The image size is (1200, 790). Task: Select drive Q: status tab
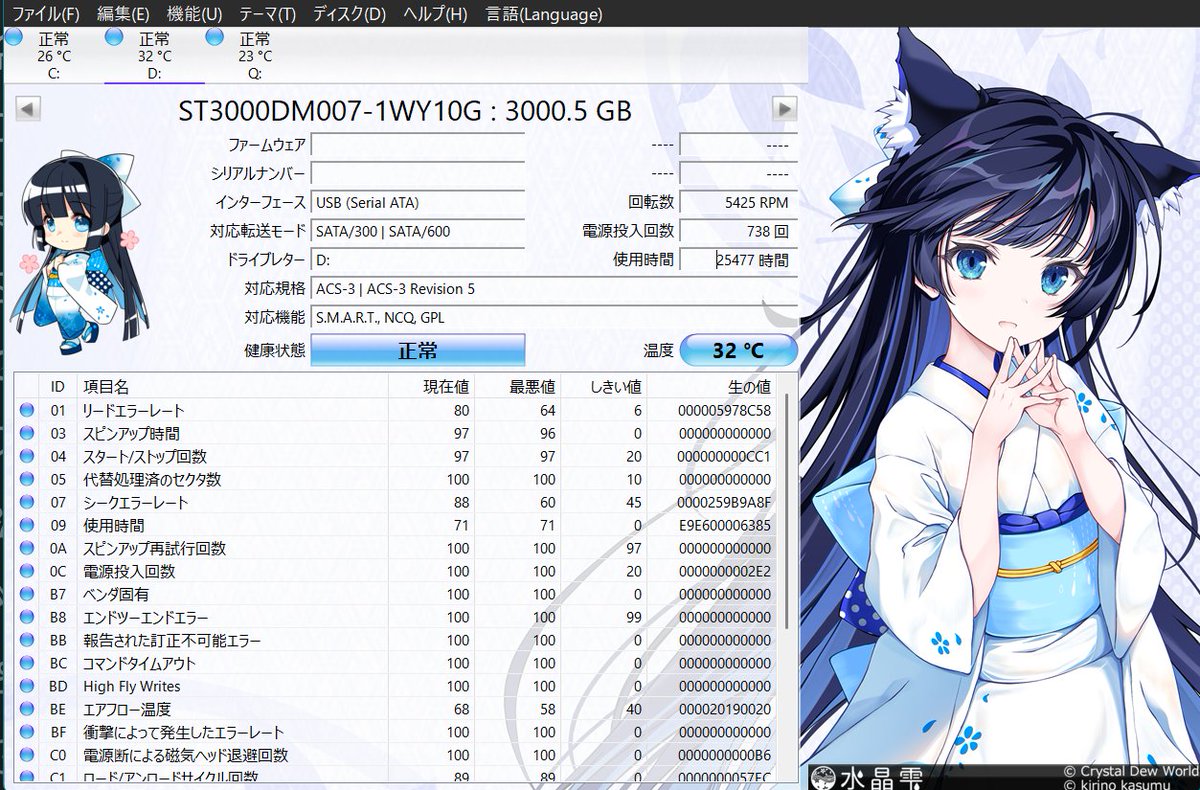(x=254, y=55)
